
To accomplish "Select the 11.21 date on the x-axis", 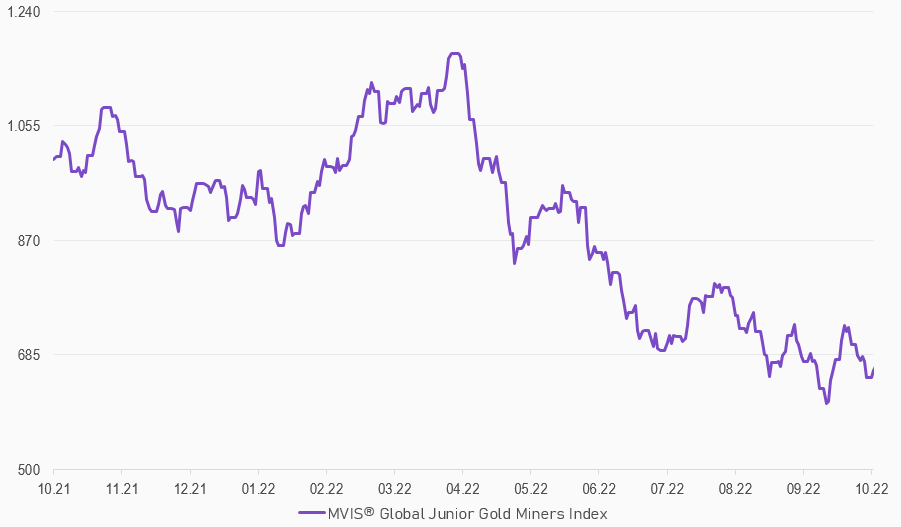I will (121, 488).
